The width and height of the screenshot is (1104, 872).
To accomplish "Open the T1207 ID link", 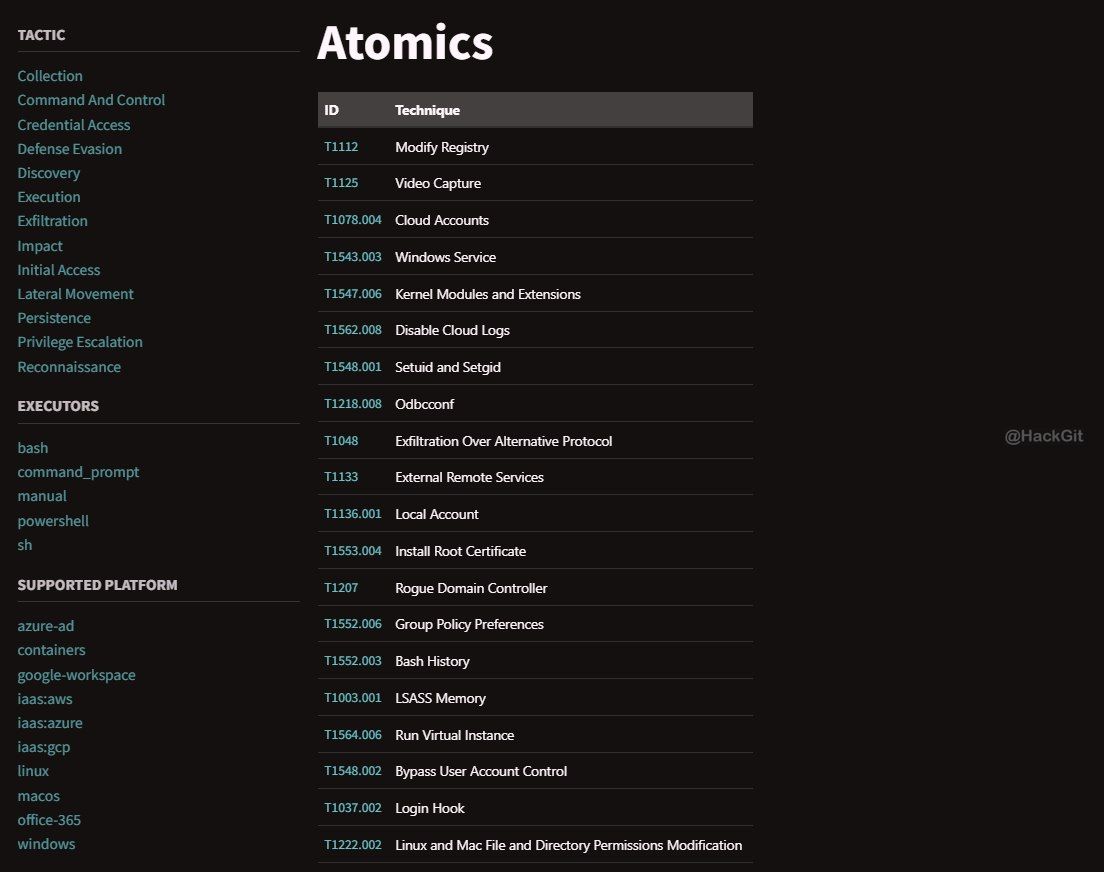I will pos(341,587).
